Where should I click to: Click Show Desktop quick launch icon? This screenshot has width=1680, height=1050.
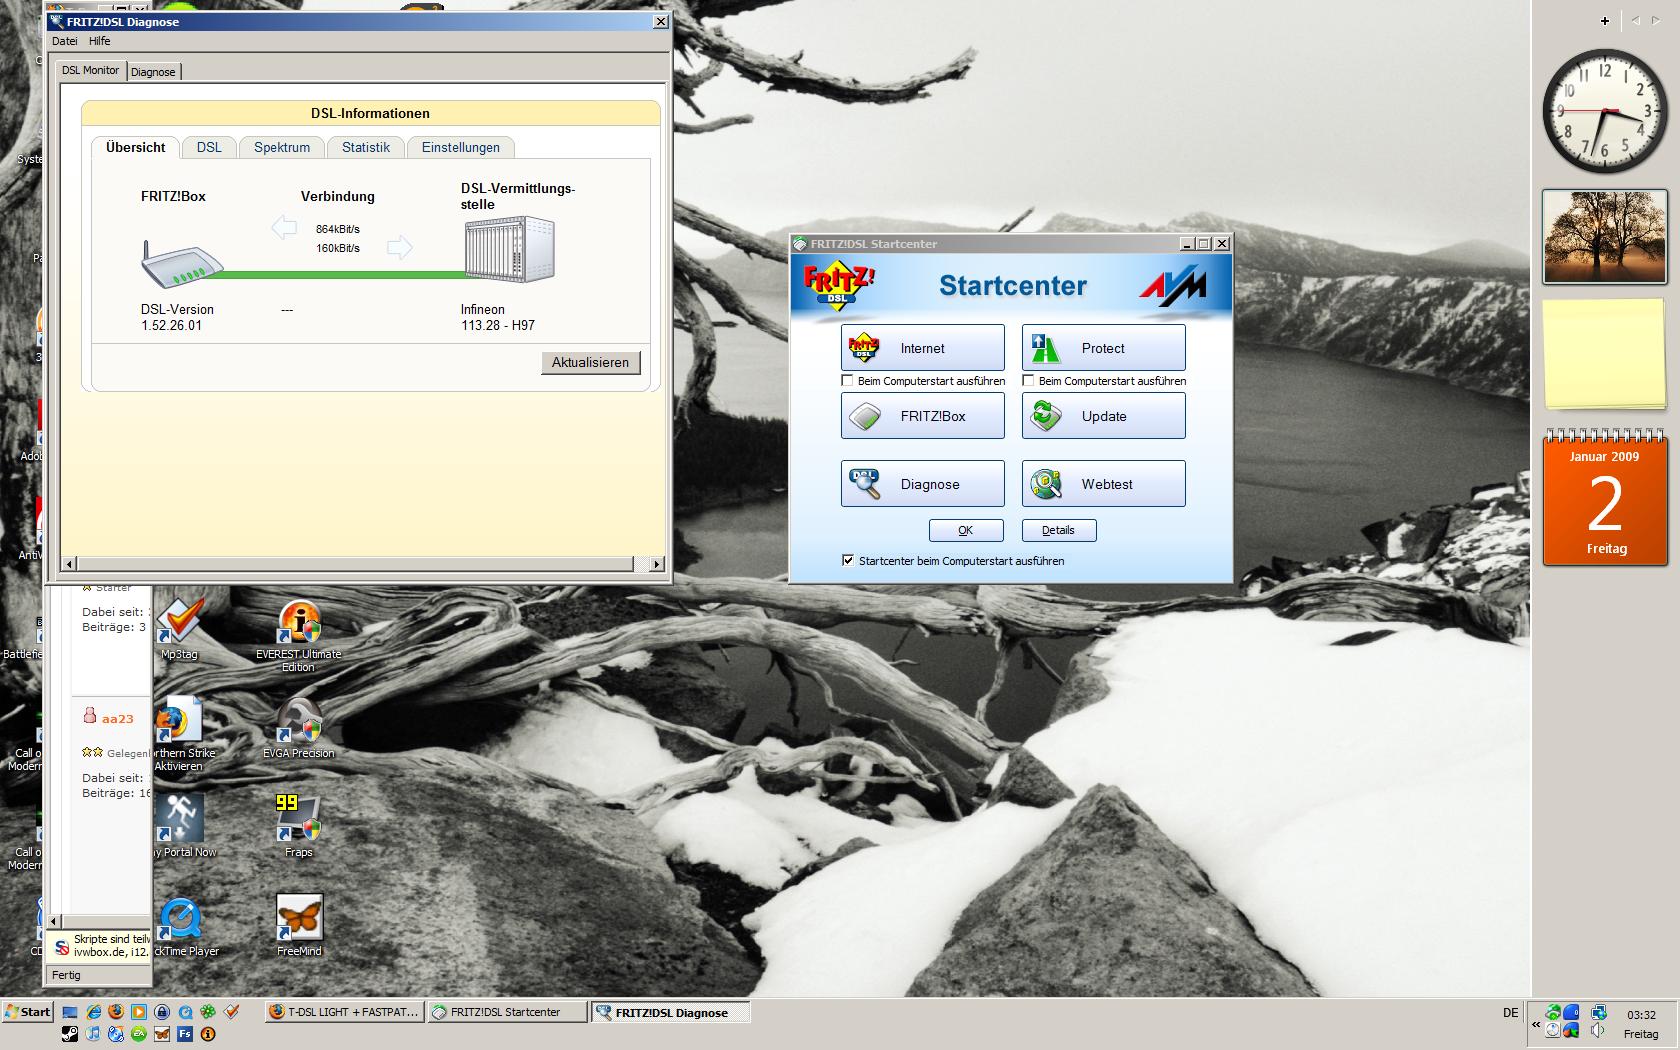pos(71,1012)
